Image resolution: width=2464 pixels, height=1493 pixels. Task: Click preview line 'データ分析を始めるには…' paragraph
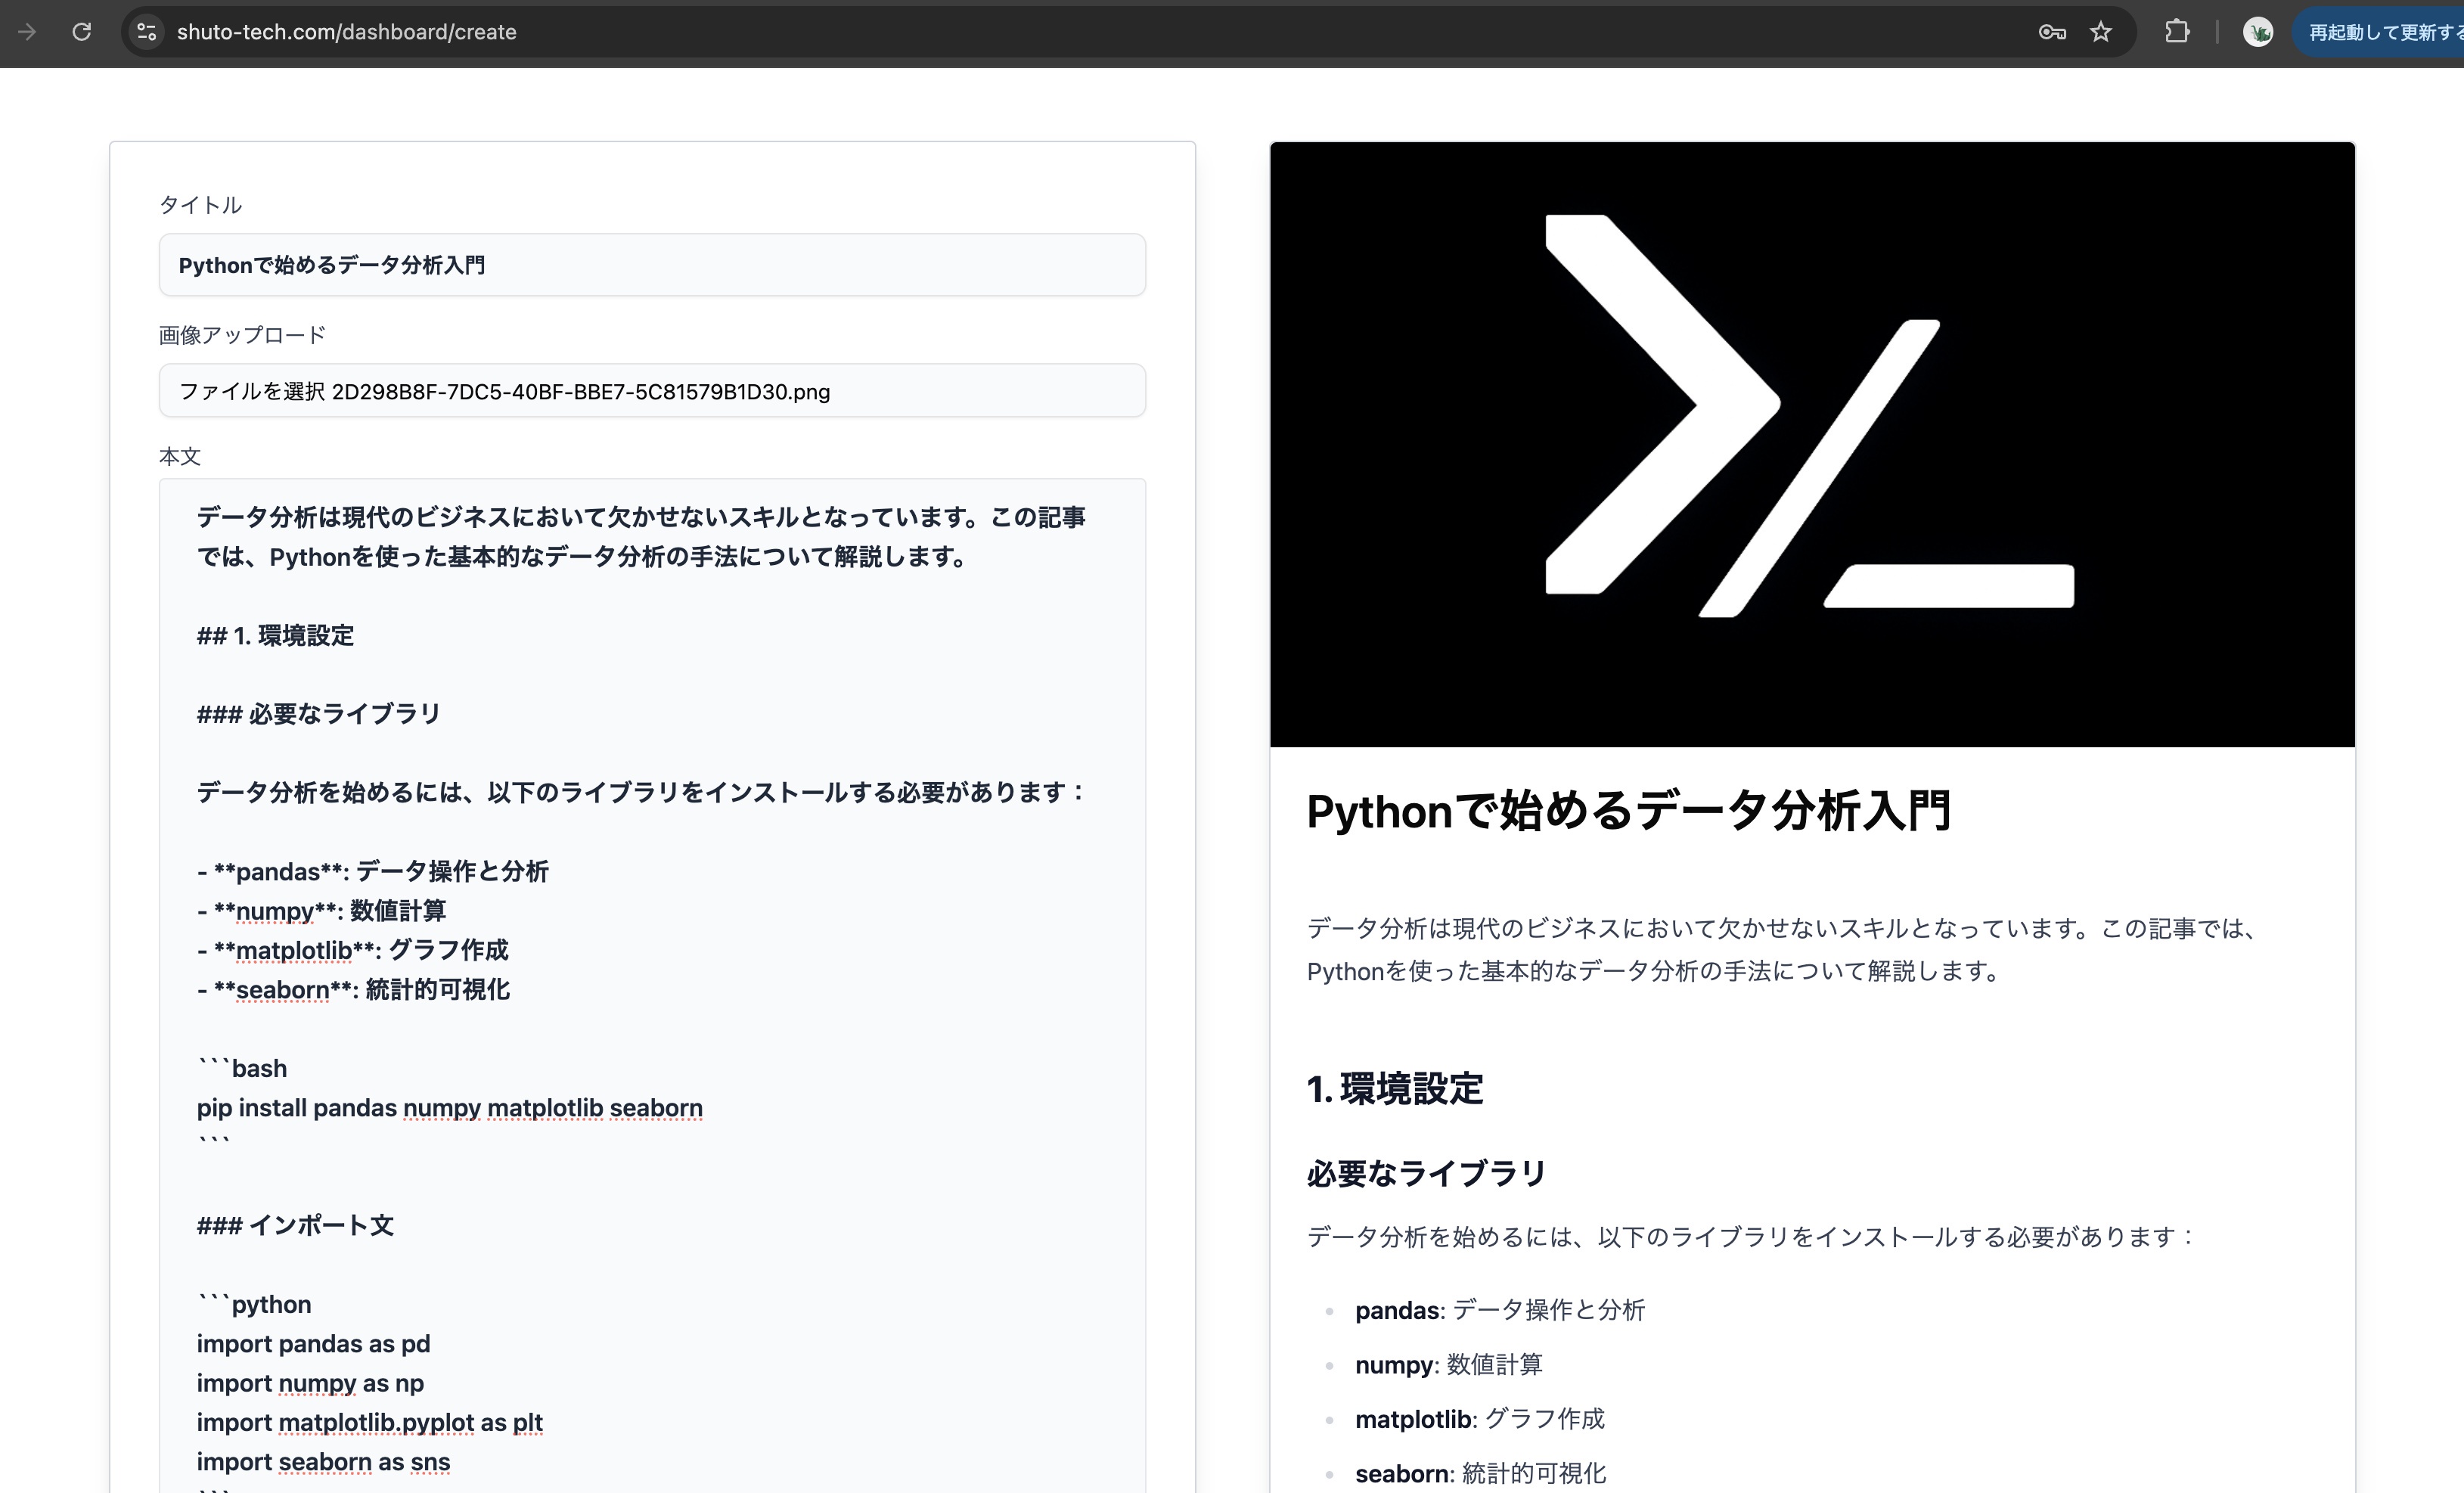click(1751, 1236)
